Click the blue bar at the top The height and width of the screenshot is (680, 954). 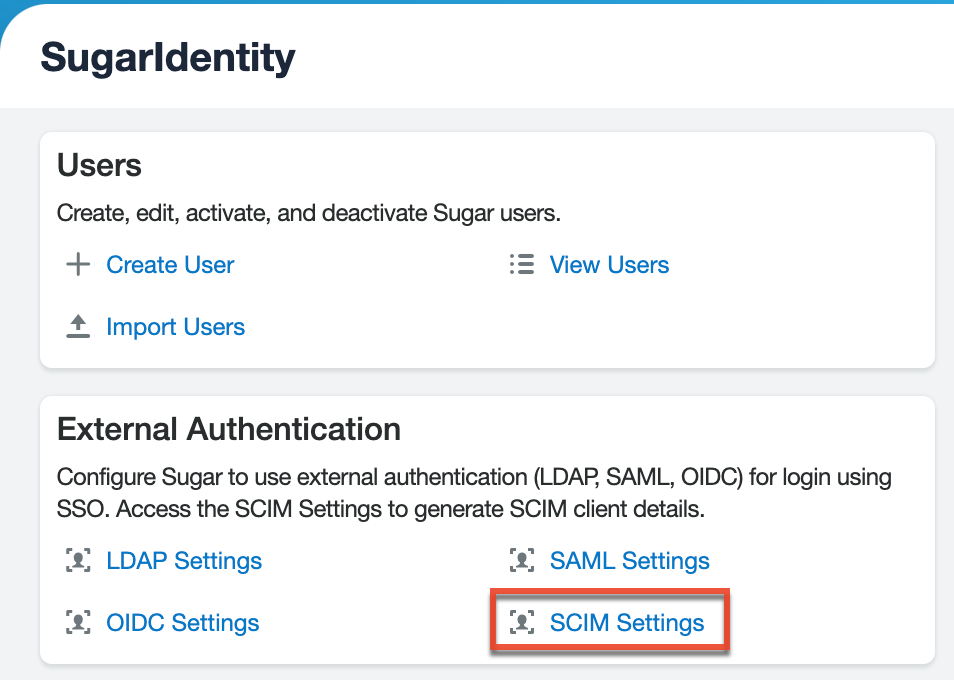click(x=477, y=6)
